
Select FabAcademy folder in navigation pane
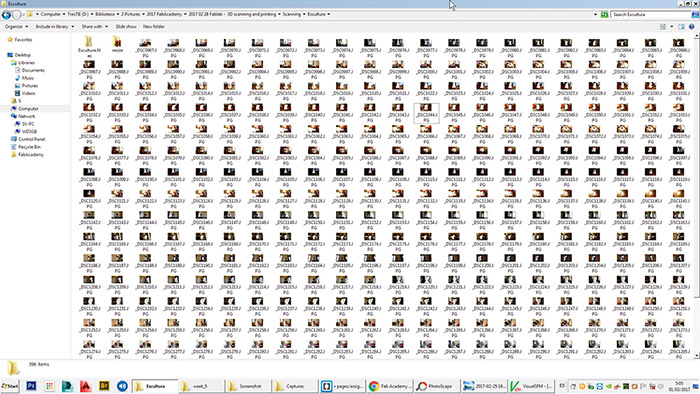click(31, 154)
